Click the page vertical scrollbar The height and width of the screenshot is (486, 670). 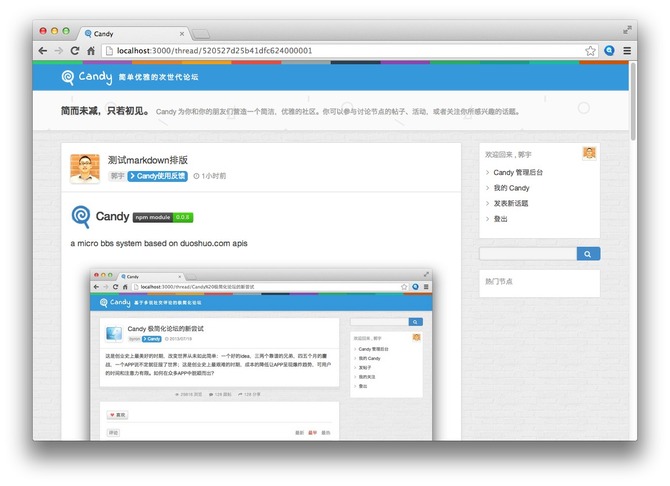633,101
